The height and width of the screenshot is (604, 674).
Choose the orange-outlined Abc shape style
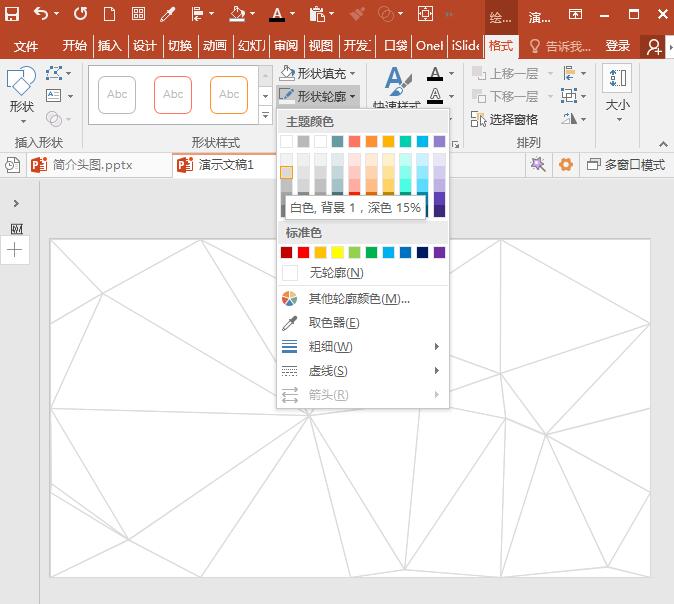coord(229,95)
